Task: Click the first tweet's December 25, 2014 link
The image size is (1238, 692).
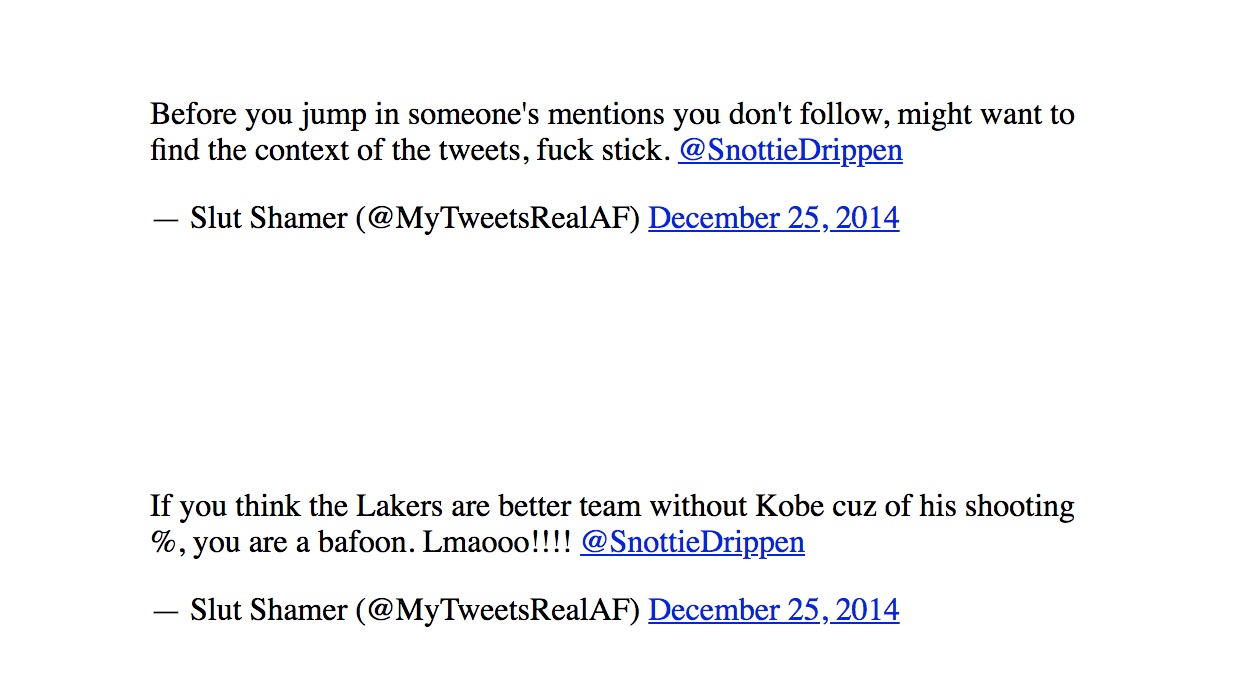Action: 773,218
